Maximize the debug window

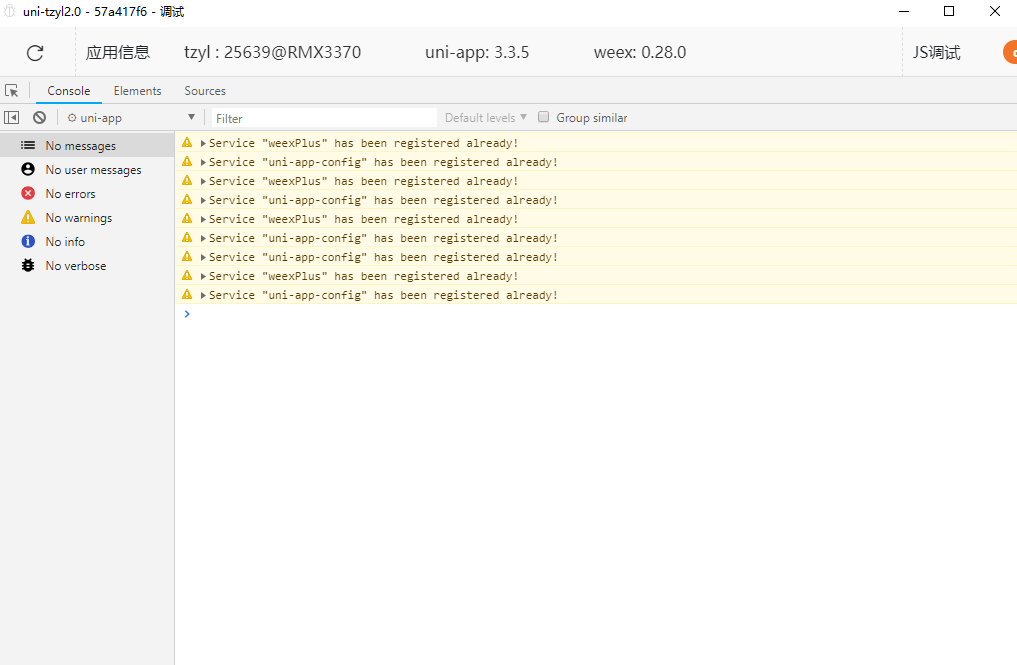pyautogui.click(x=949, y=12)
